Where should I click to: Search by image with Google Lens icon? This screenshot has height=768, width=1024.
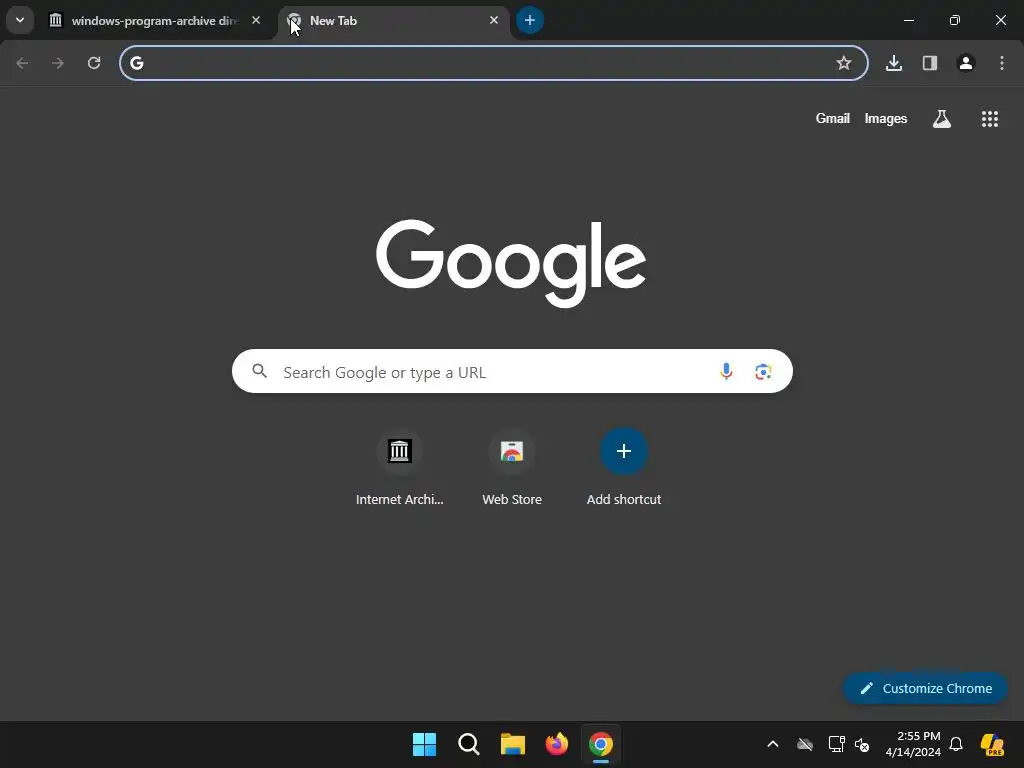pyautogui.click(x=763, y=372)
